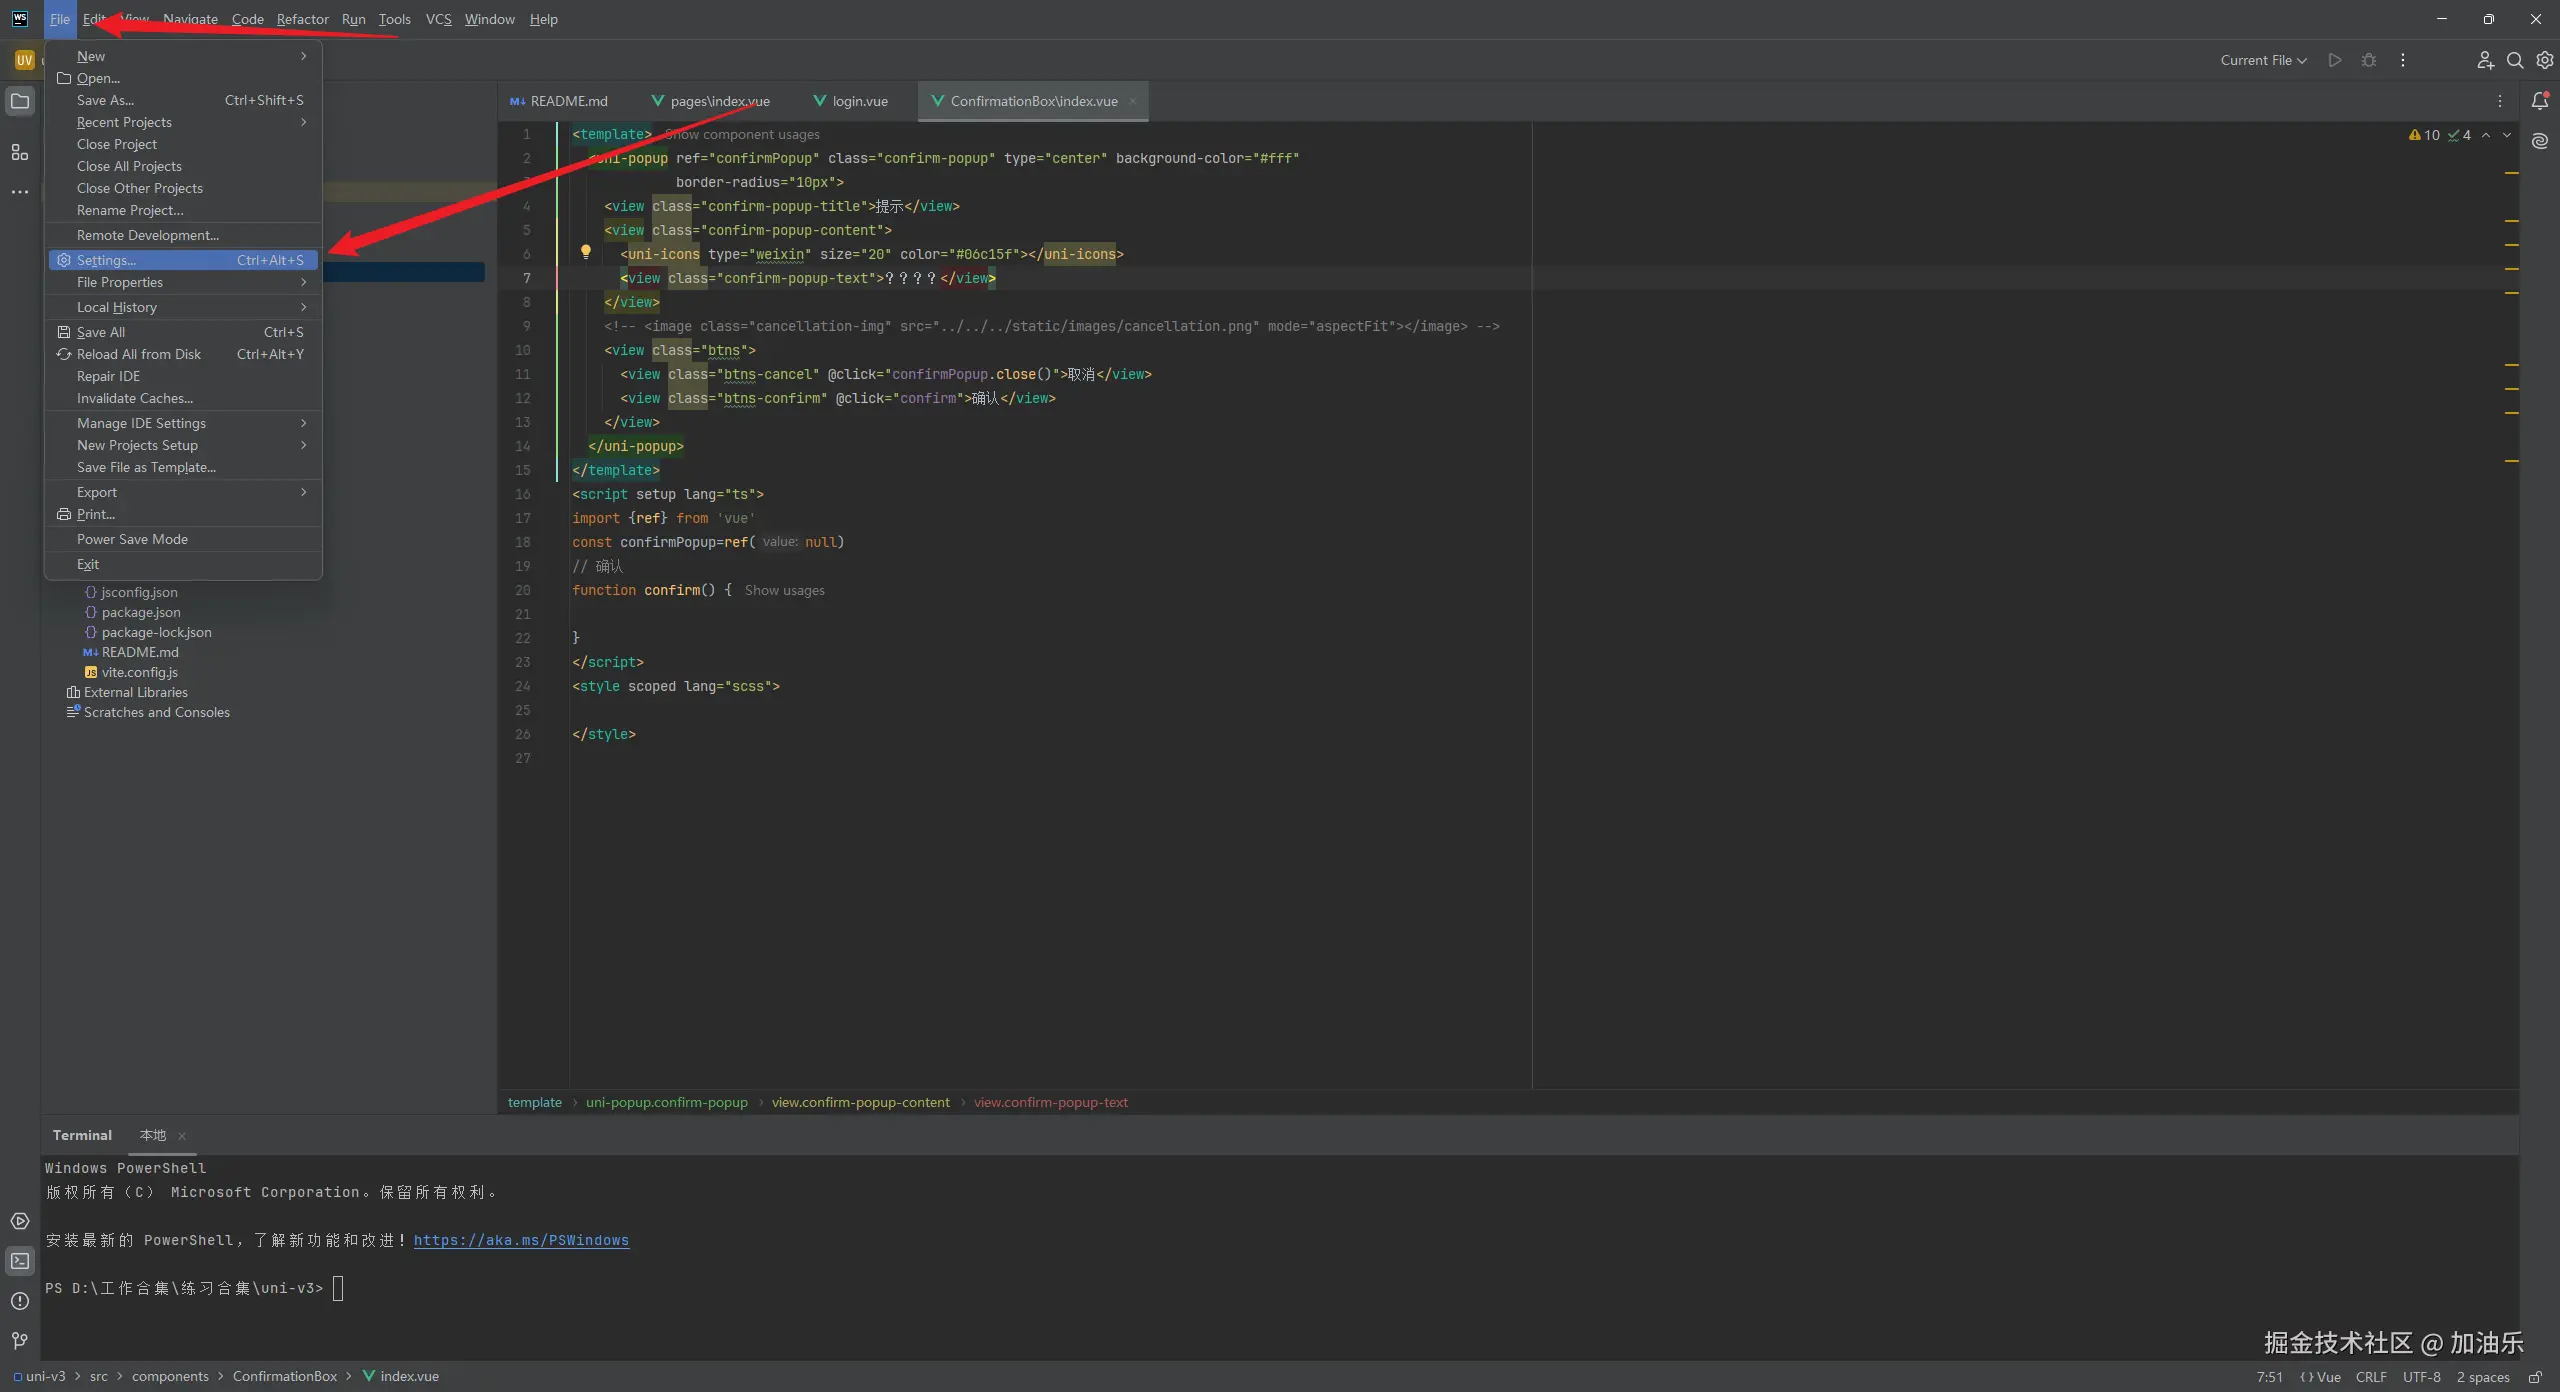
Task: Expand the External Libraries tree node
Action: [135, 692]
